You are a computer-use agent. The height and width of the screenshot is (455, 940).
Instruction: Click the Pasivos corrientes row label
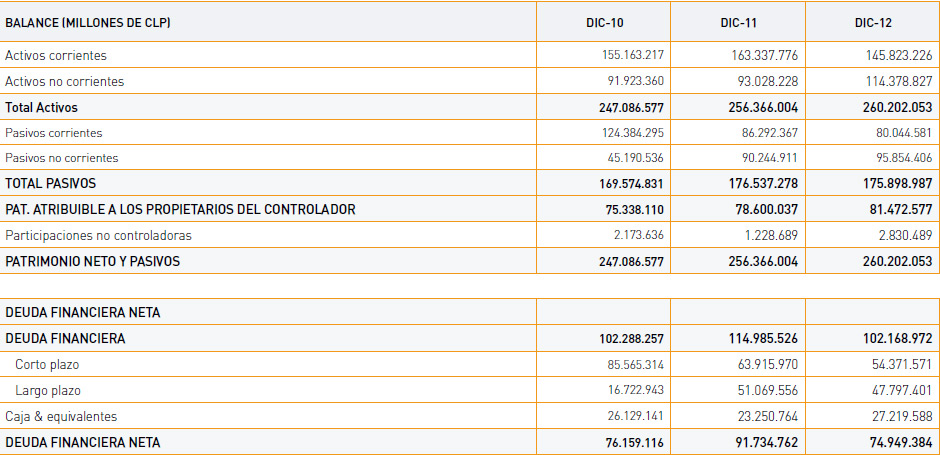tap(53, 132)
